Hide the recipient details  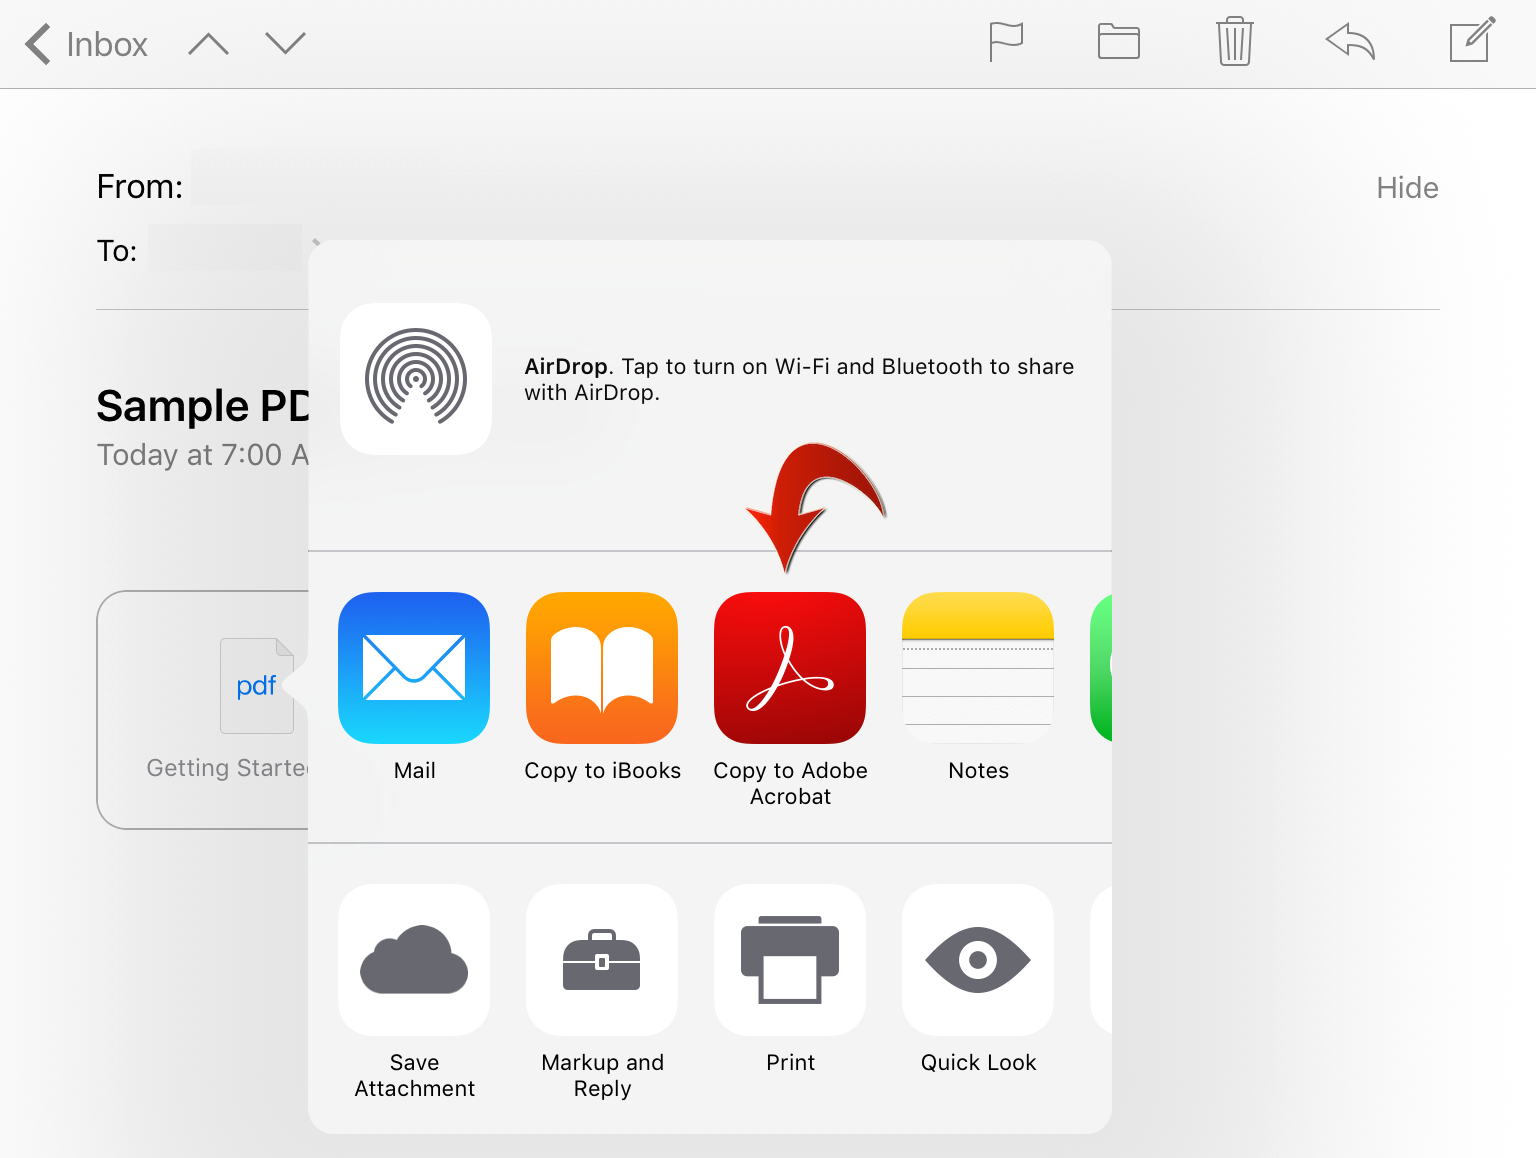tap(1407, 187)
